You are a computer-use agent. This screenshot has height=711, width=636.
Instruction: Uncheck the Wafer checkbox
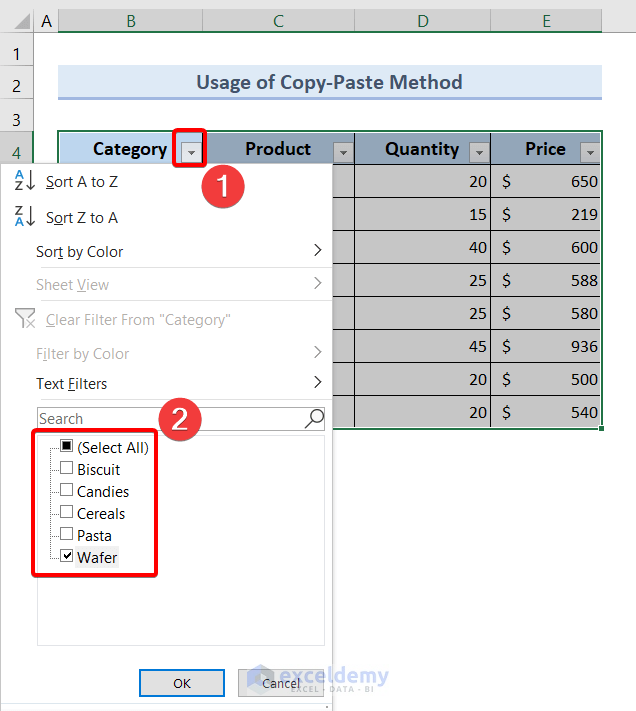click(67, 557)
